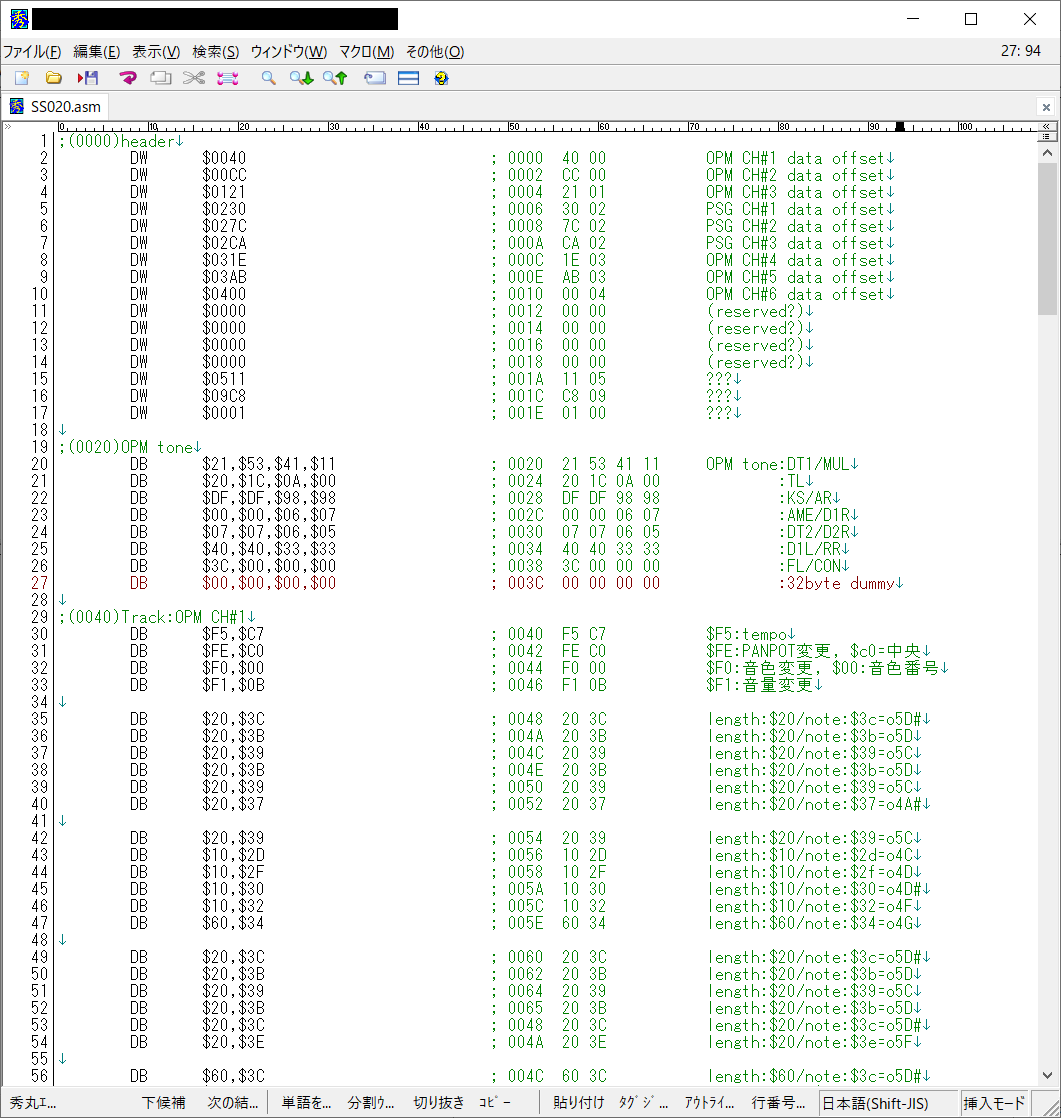Click the vertical scrollbar down arrow
The image size is (1061, 1118).
(x=1047, y=1075)
